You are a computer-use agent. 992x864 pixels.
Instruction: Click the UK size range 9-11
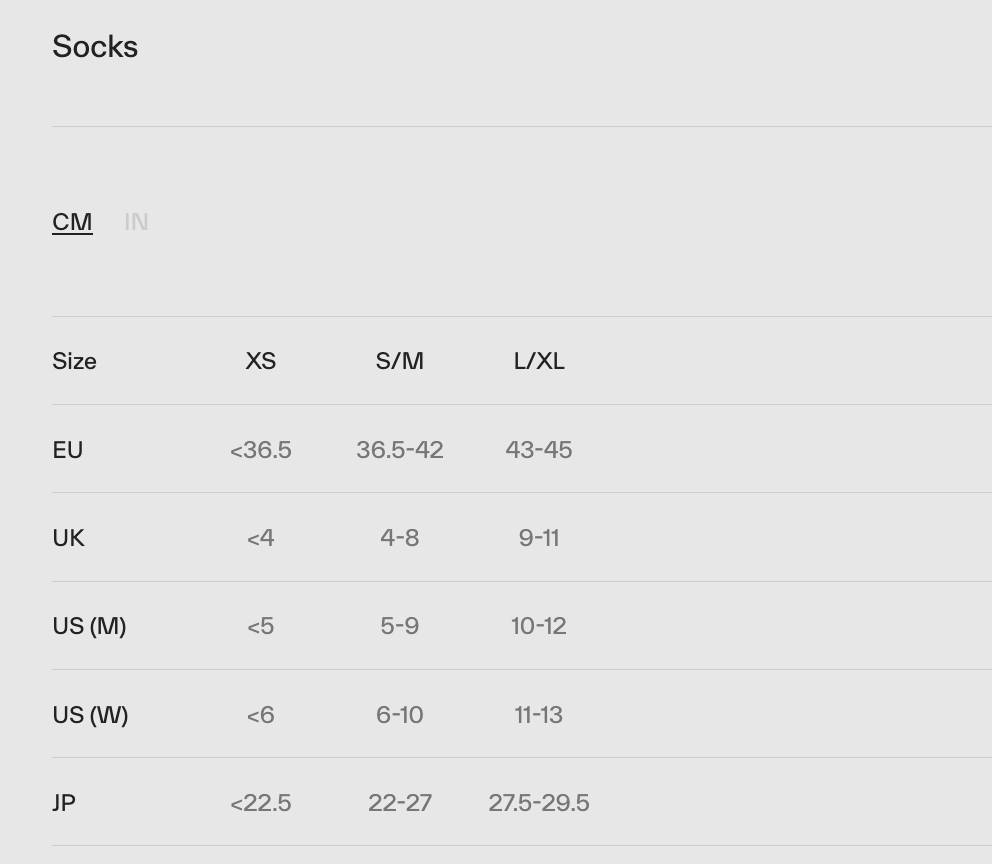(x=538, y=538)
